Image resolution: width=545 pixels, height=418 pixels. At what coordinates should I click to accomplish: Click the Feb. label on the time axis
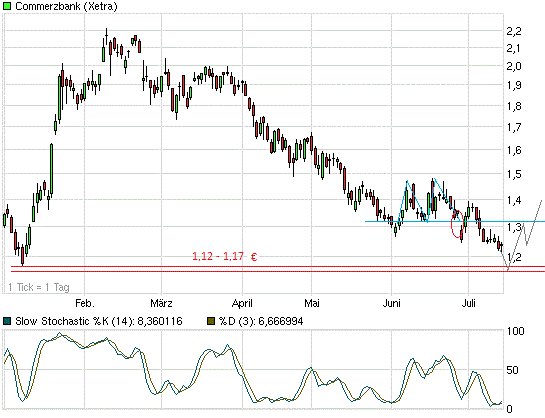tap(85, 303)
